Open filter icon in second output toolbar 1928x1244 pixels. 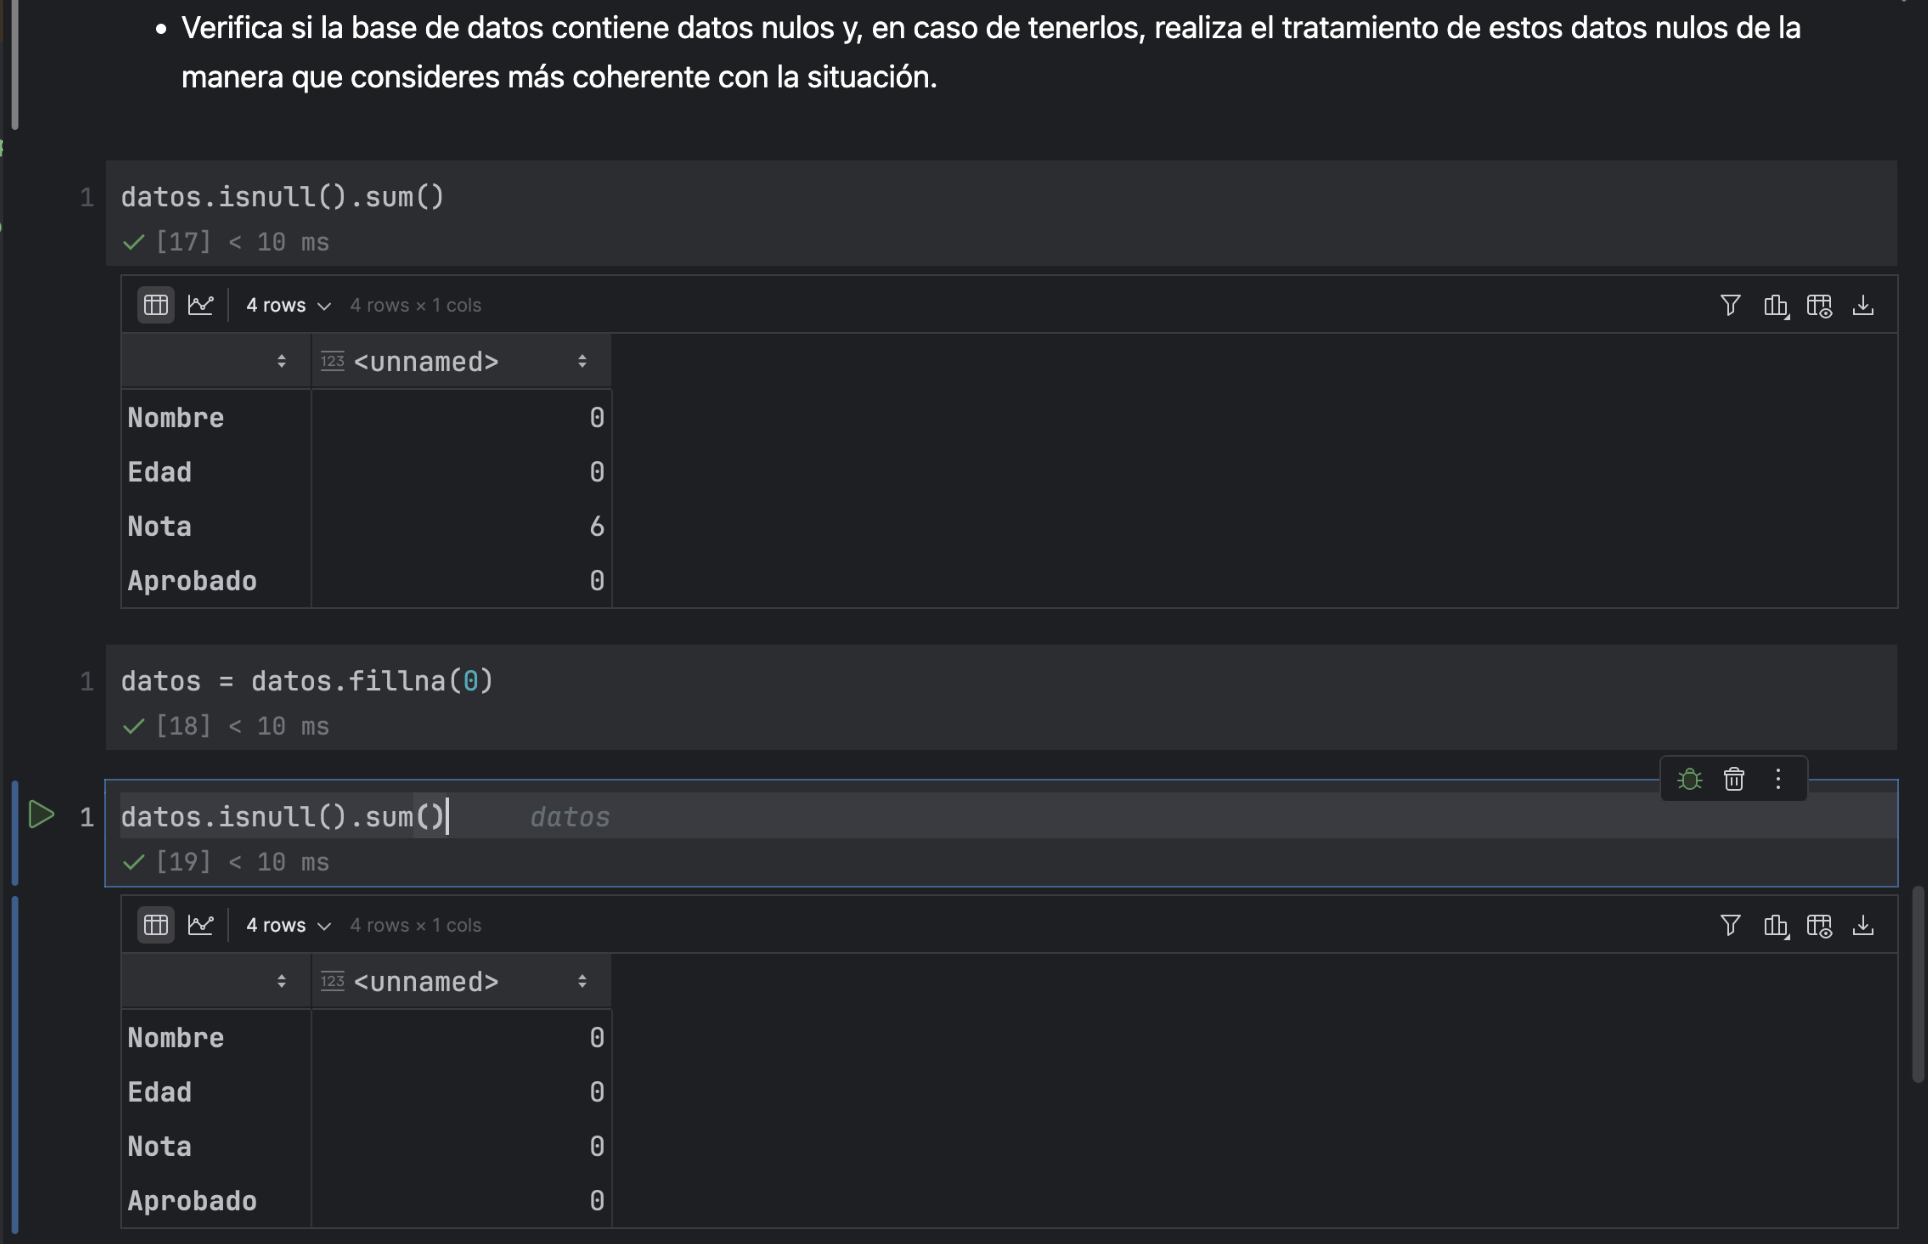pyautogui.click(x=1730, y=925)
